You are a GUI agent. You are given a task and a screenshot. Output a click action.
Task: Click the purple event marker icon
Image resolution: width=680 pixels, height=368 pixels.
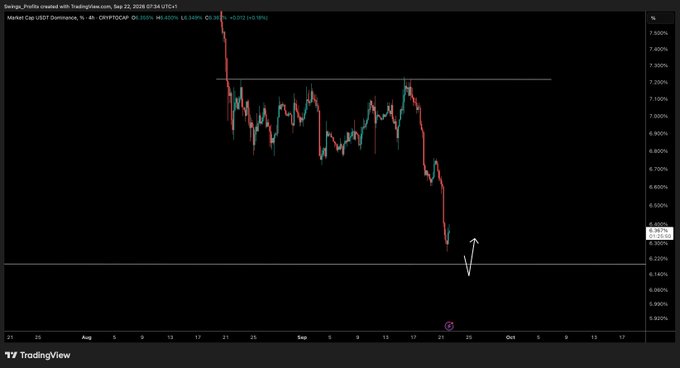pyautogui.click(x=449, y=326)
